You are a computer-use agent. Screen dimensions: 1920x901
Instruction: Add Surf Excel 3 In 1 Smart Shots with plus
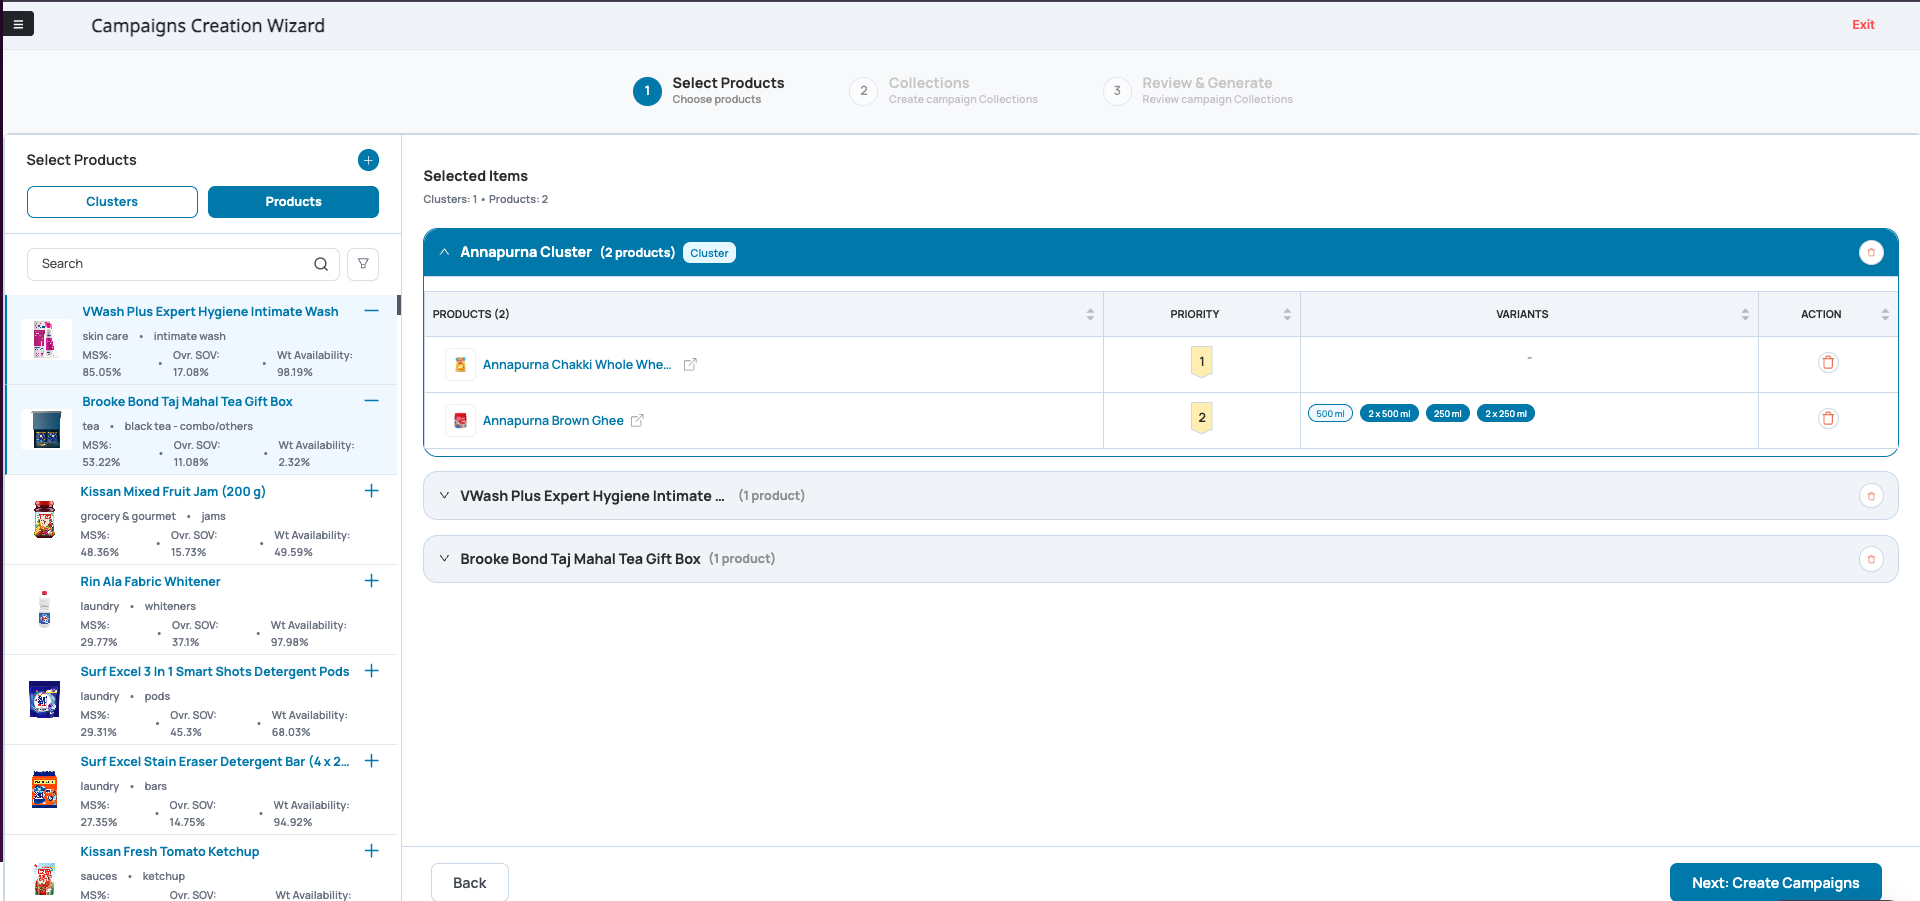[x=372, y=671]
